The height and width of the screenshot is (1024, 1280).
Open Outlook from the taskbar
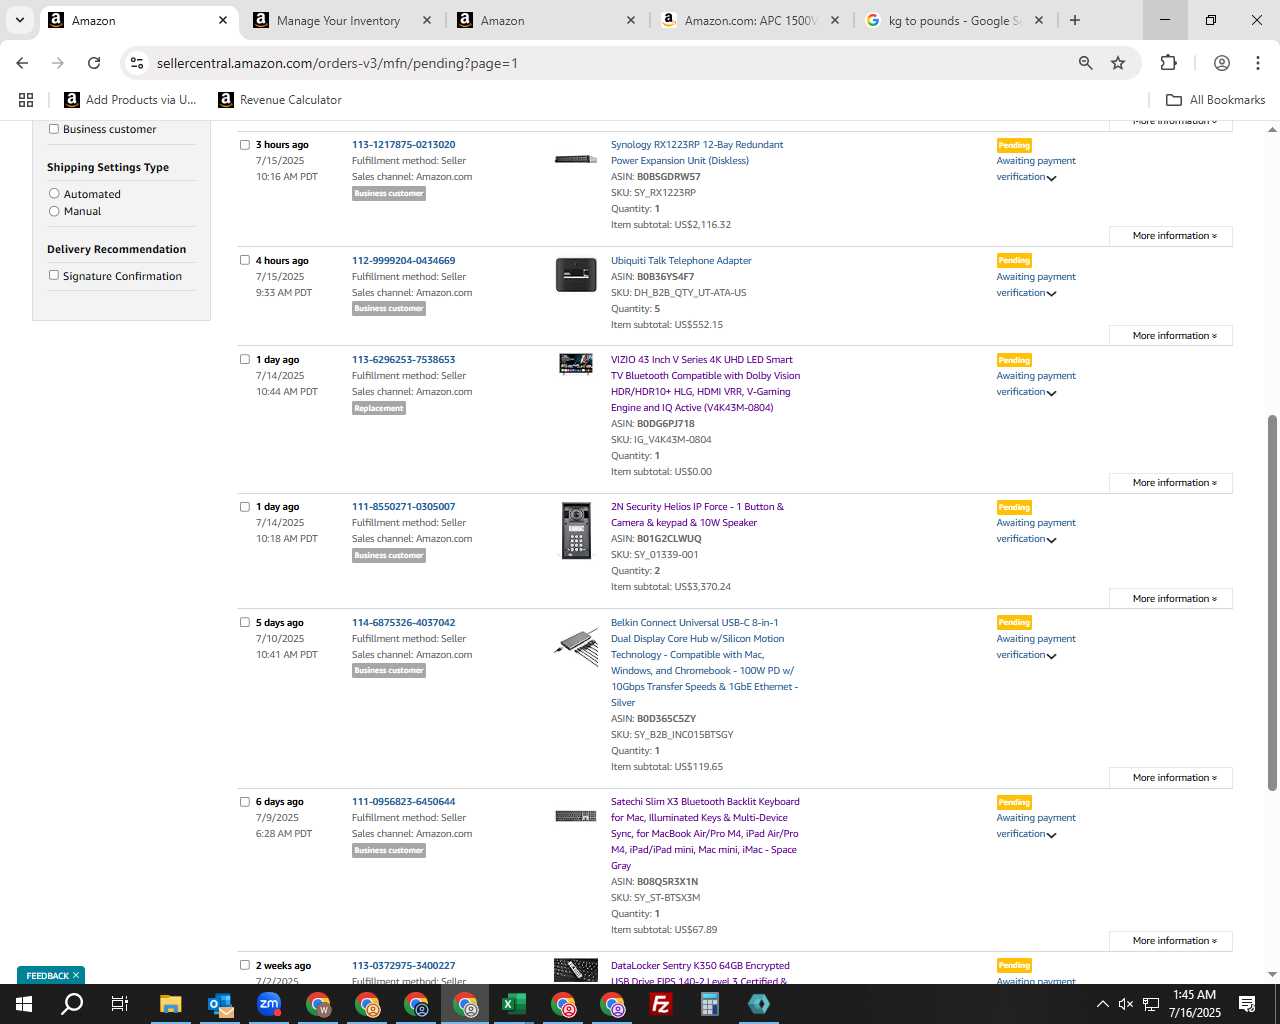click(x=220, y=1004)
